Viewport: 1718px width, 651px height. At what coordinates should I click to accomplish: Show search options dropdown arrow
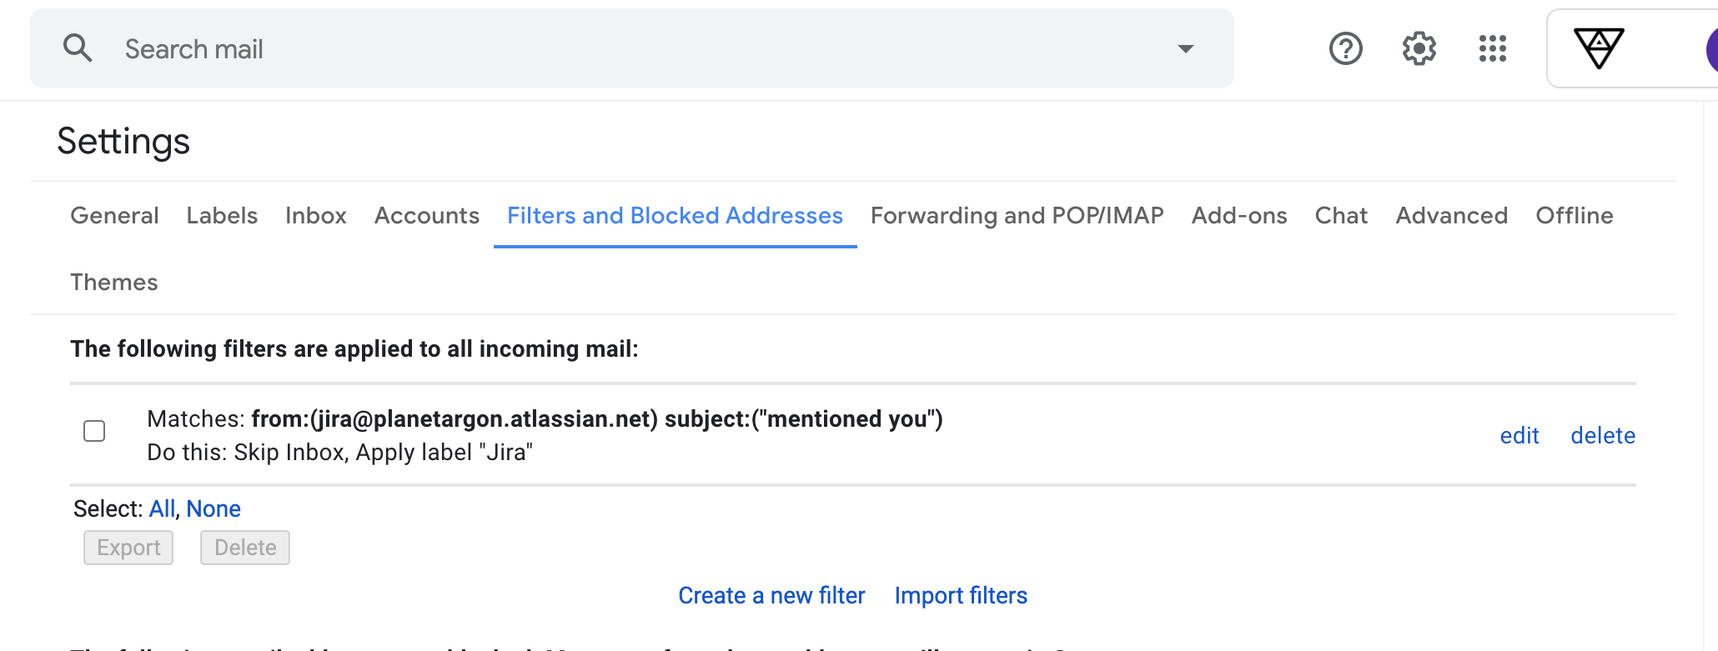point(1185,48)
